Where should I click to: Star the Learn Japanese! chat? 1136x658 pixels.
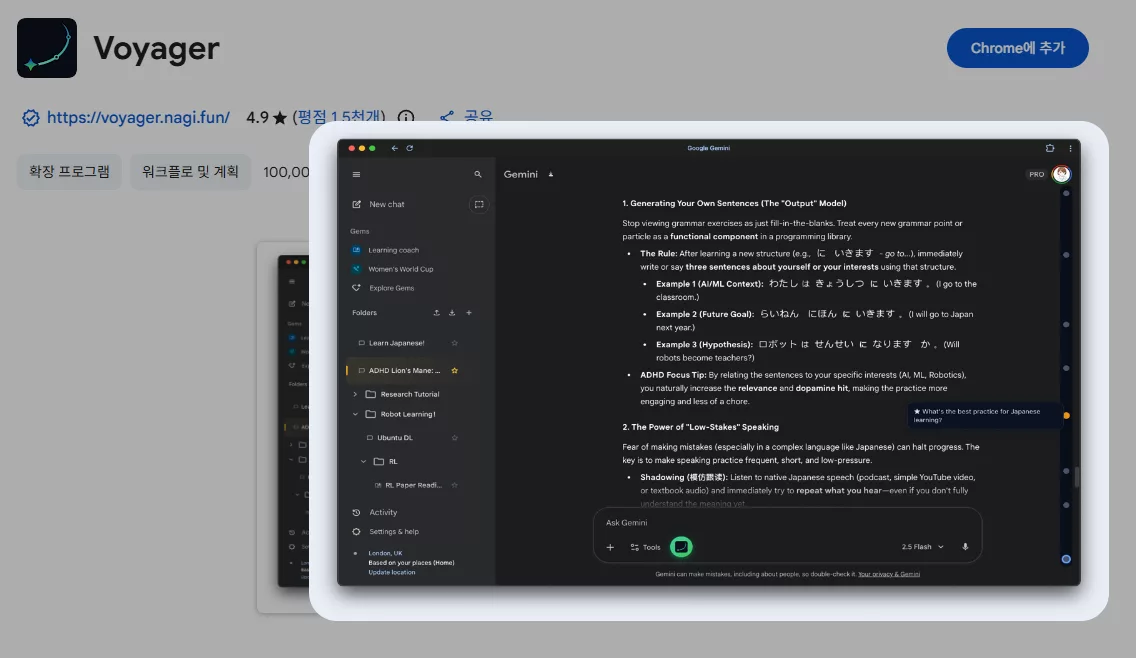454,343
